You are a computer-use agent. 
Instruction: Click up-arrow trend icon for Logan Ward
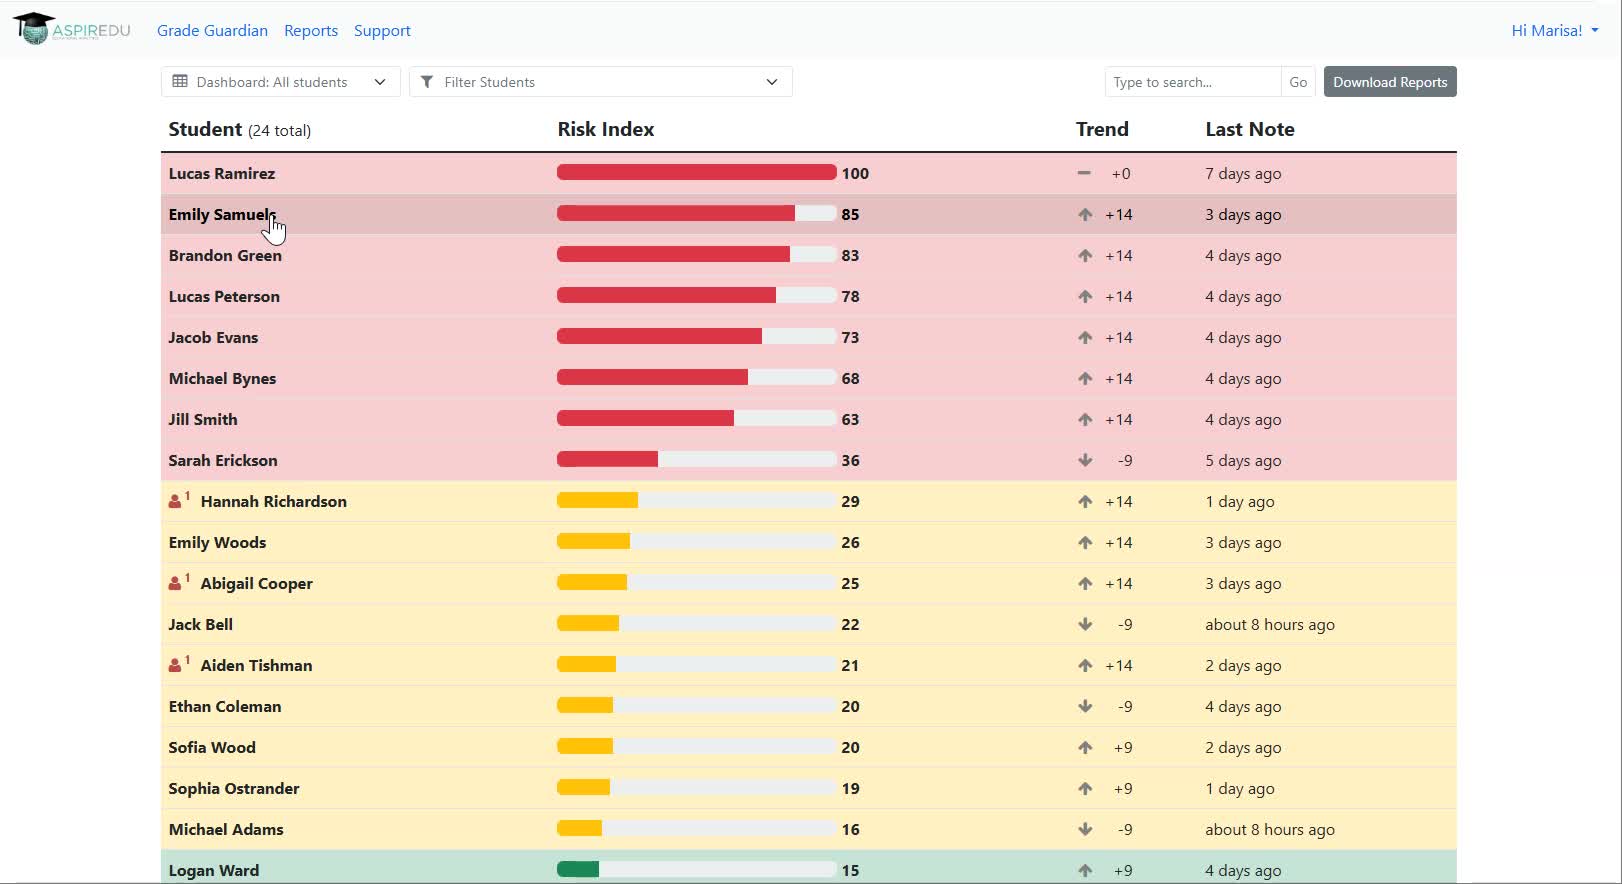(1085, 870)
